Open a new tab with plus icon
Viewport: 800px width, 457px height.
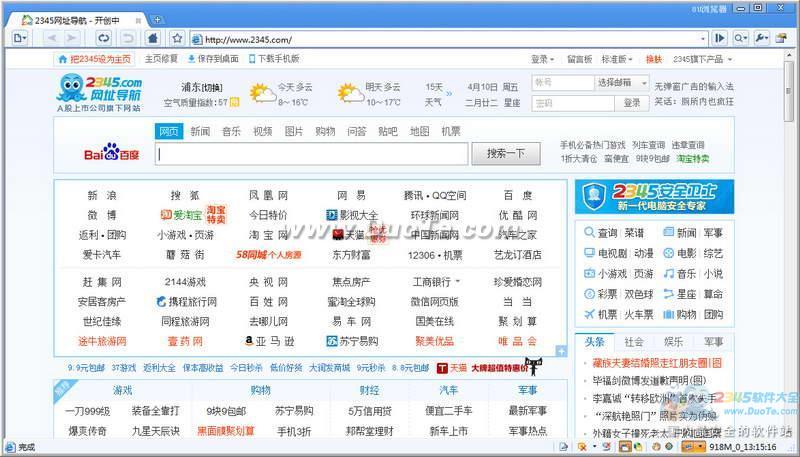pyautogui.click(x=158, y=20)
